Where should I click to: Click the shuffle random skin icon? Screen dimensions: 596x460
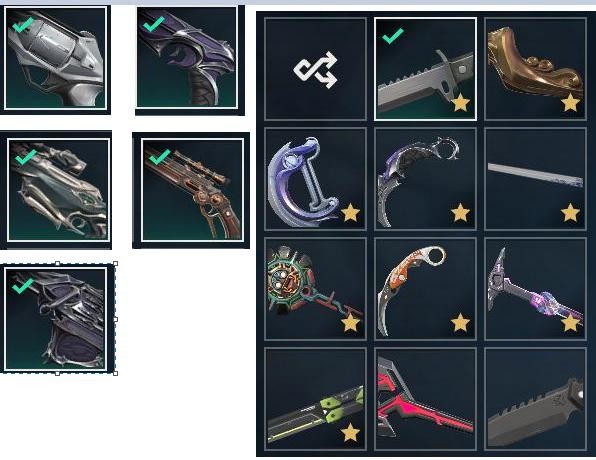click(315, 69)
